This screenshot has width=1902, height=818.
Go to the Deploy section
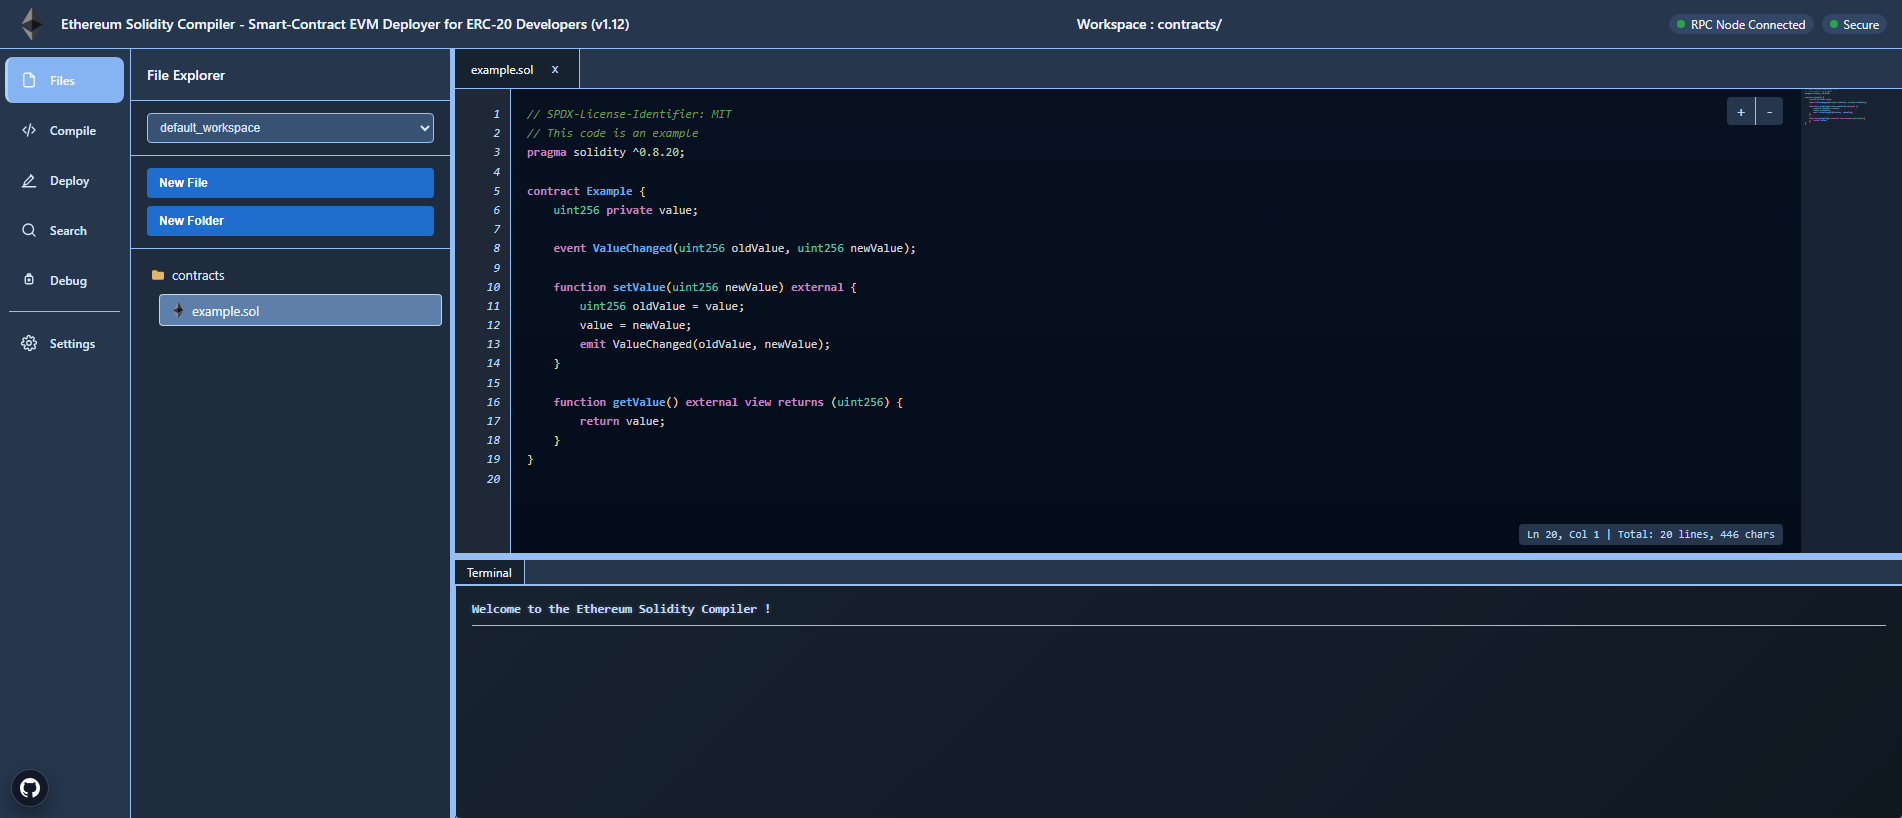[65, 180]
